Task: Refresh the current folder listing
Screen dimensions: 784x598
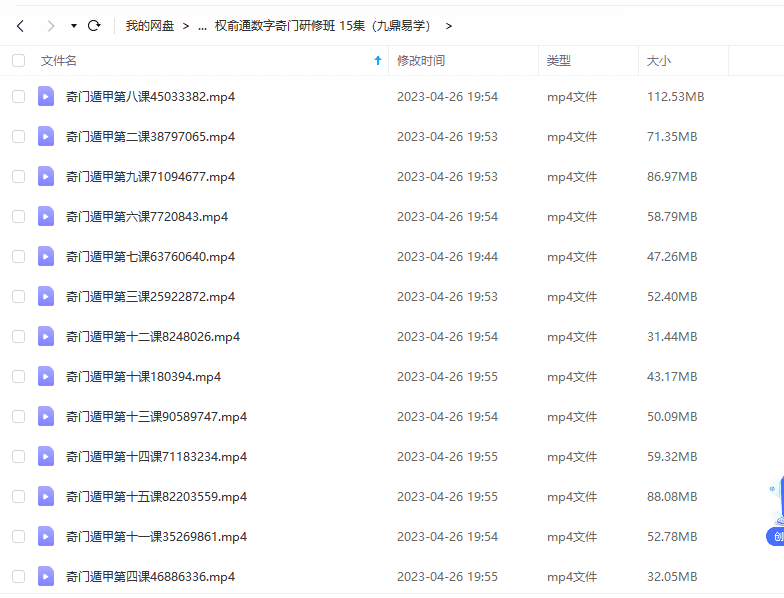Action: coord(94,25)
